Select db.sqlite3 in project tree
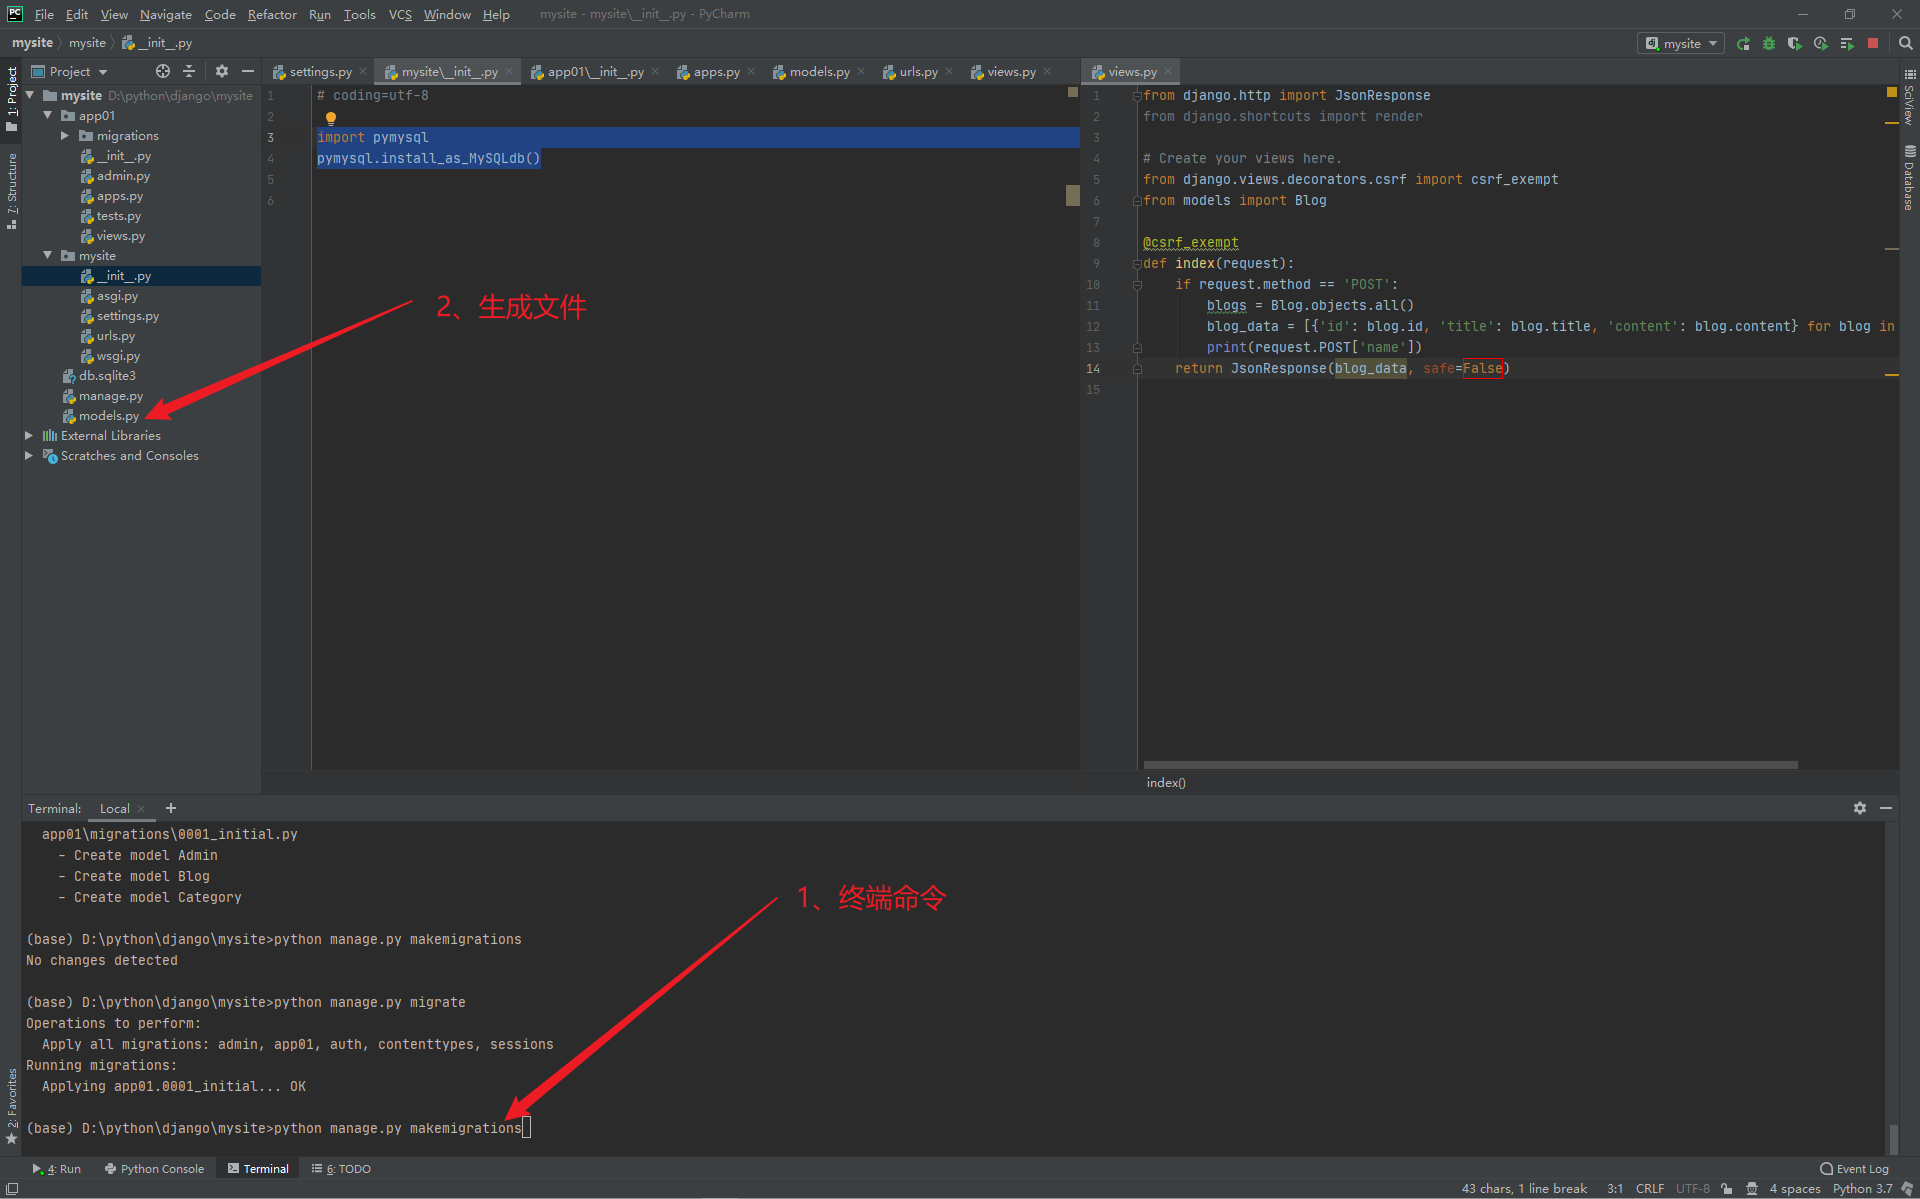Image resolution: width=1920 pixels, height=1199 pixels. tap(106, 375)
